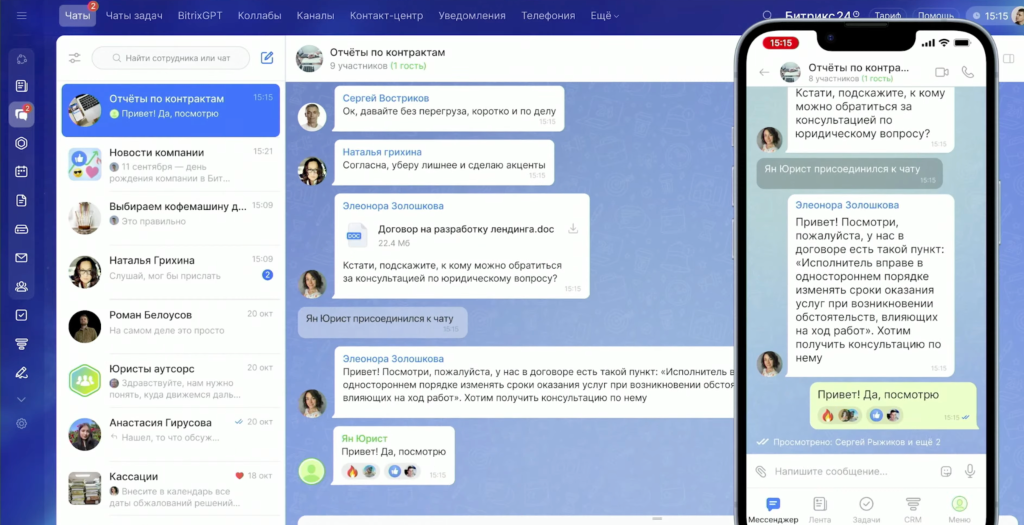Open the phone's Задачи bottom tab

(x=866, y=509)
